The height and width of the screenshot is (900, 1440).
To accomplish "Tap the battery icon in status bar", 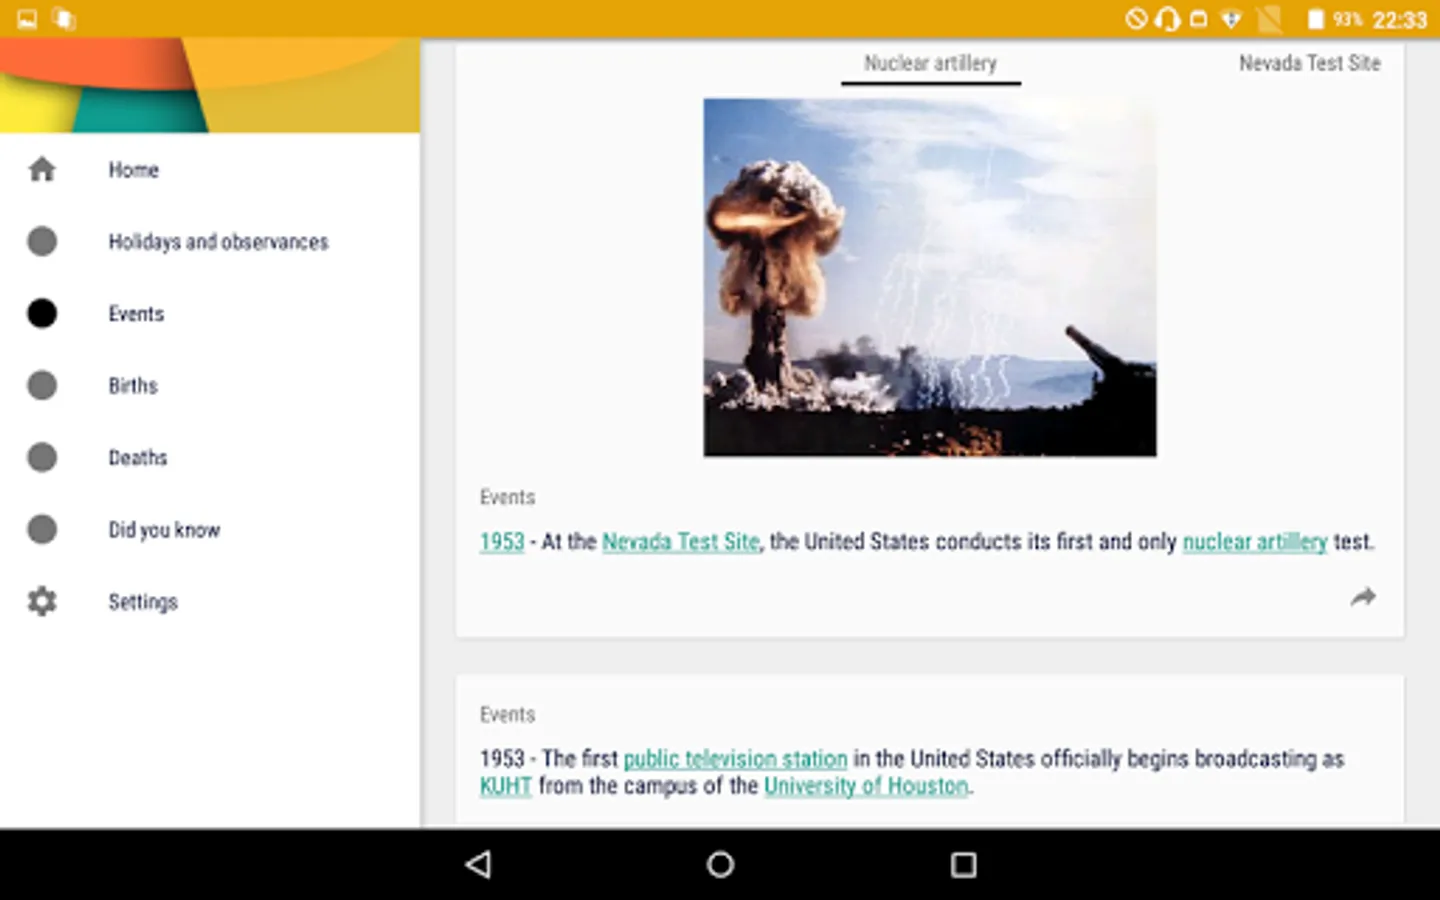I will click(x=1315, y=19).
